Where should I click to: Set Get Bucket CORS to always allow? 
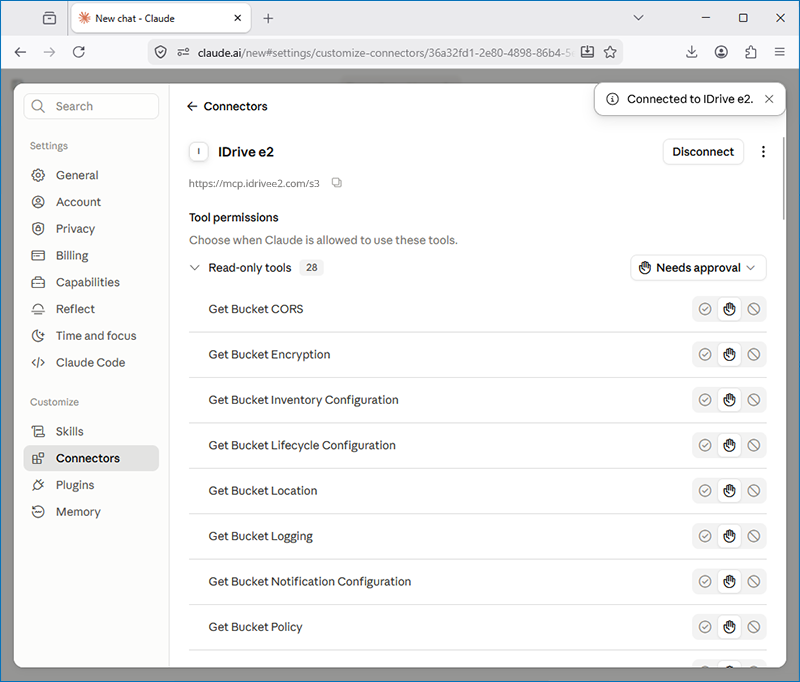tap(705, 309)
